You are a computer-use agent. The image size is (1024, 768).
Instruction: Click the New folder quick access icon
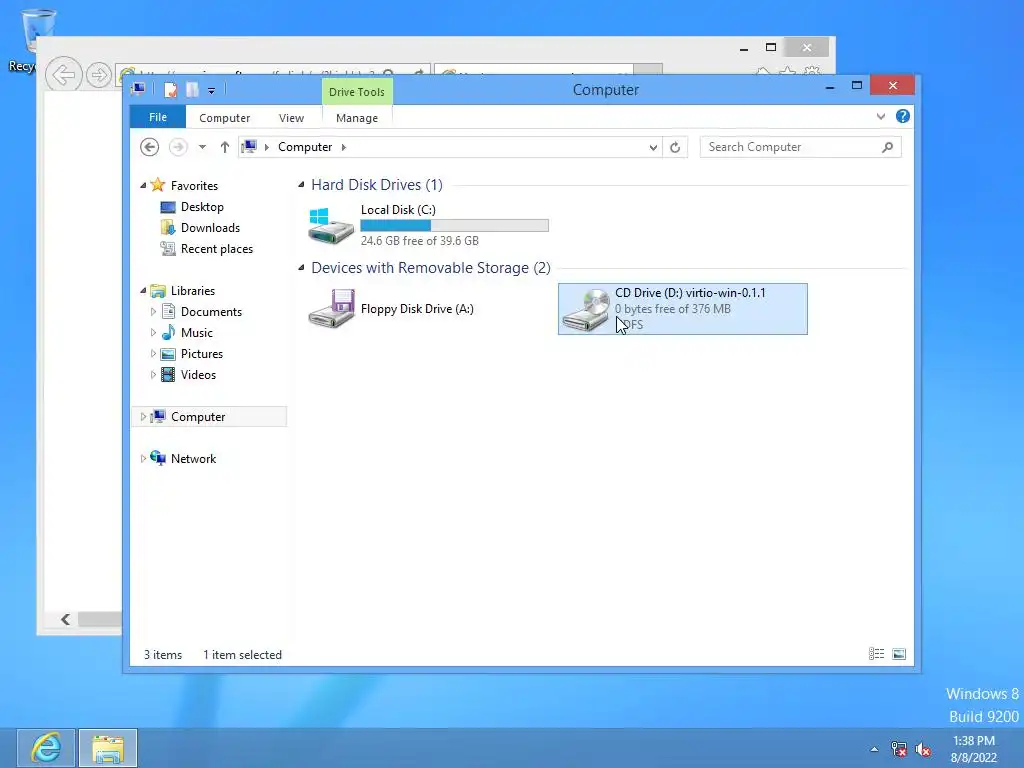[192, 90]
